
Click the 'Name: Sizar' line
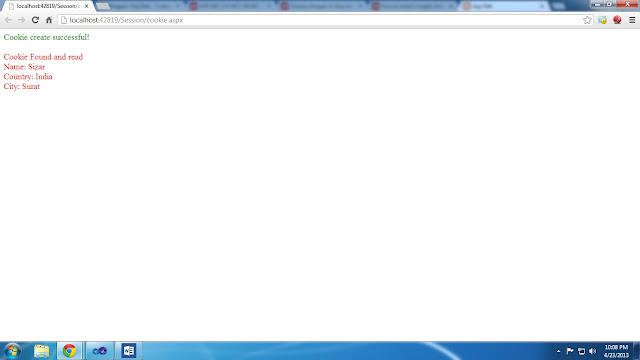click(x=24, y=67)
